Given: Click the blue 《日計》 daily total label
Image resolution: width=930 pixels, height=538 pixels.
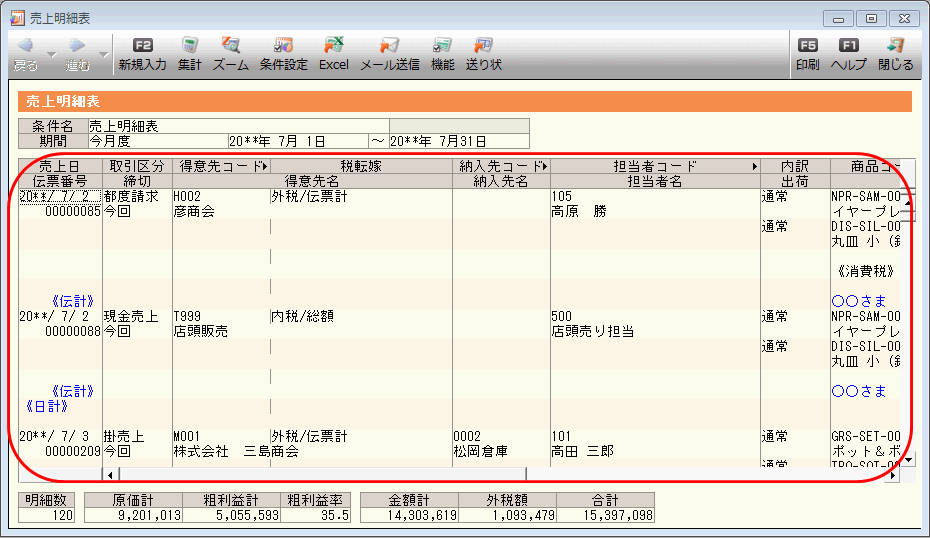Looking at the screenshot, I should [x=47, y=406].
